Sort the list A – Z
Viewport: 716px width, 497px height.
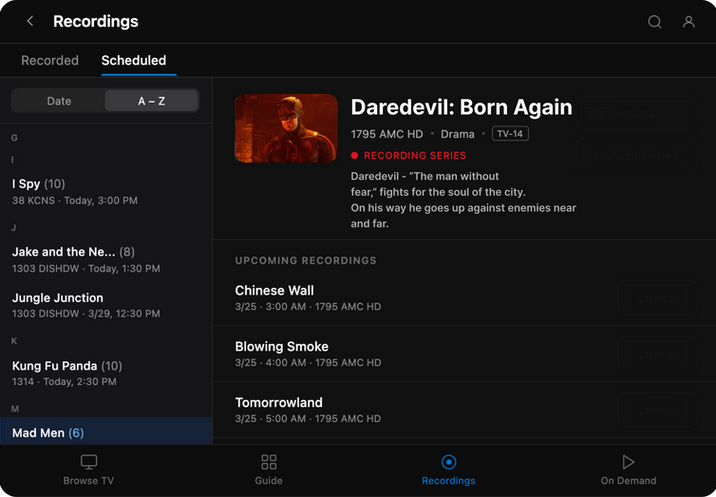click(x=152, y=101)
